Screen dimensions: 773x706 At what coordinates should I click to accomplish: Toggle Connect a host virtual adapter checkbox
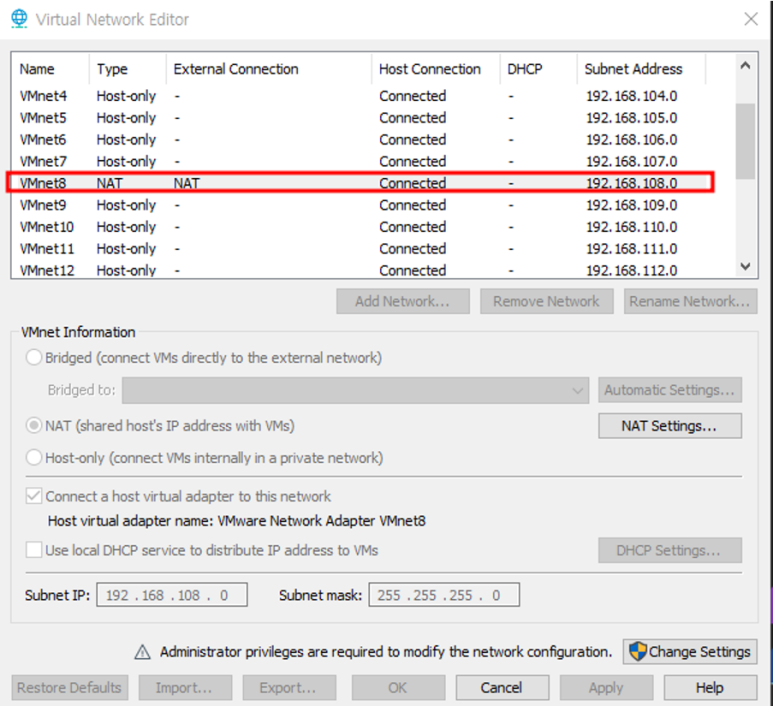click(x=35, y=496)
